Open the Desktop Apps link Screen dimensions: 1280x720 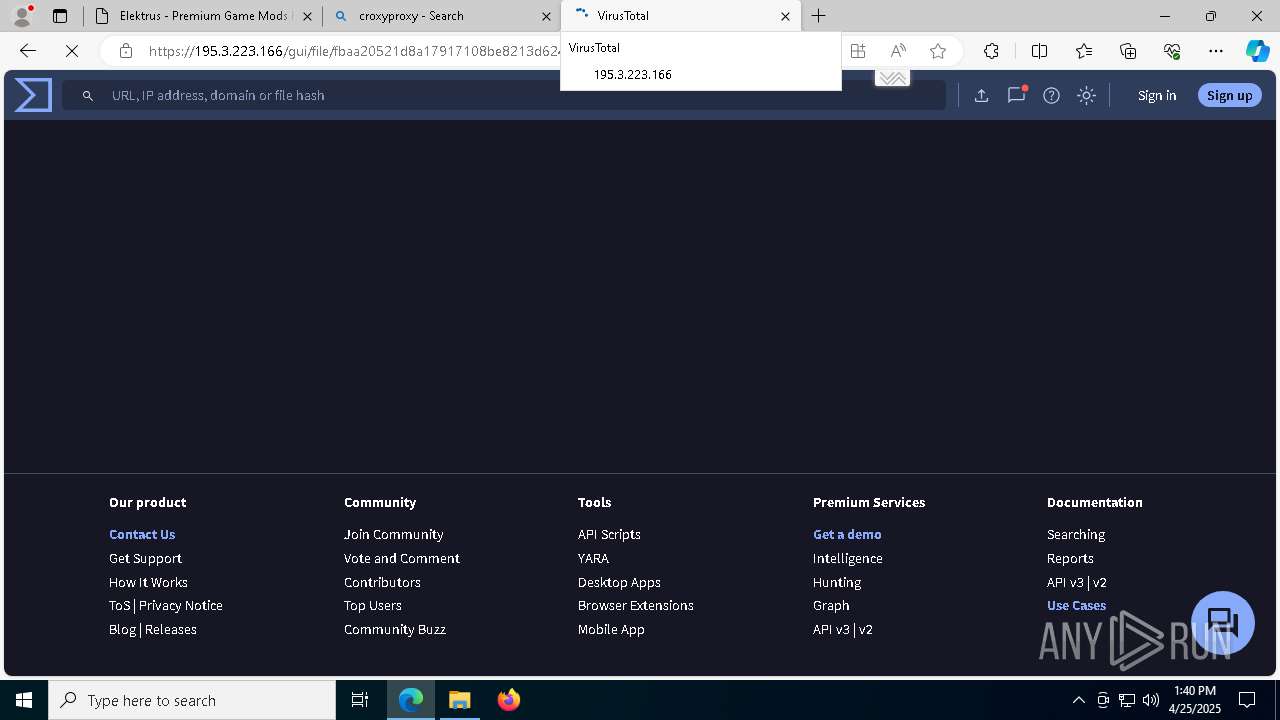619,582
